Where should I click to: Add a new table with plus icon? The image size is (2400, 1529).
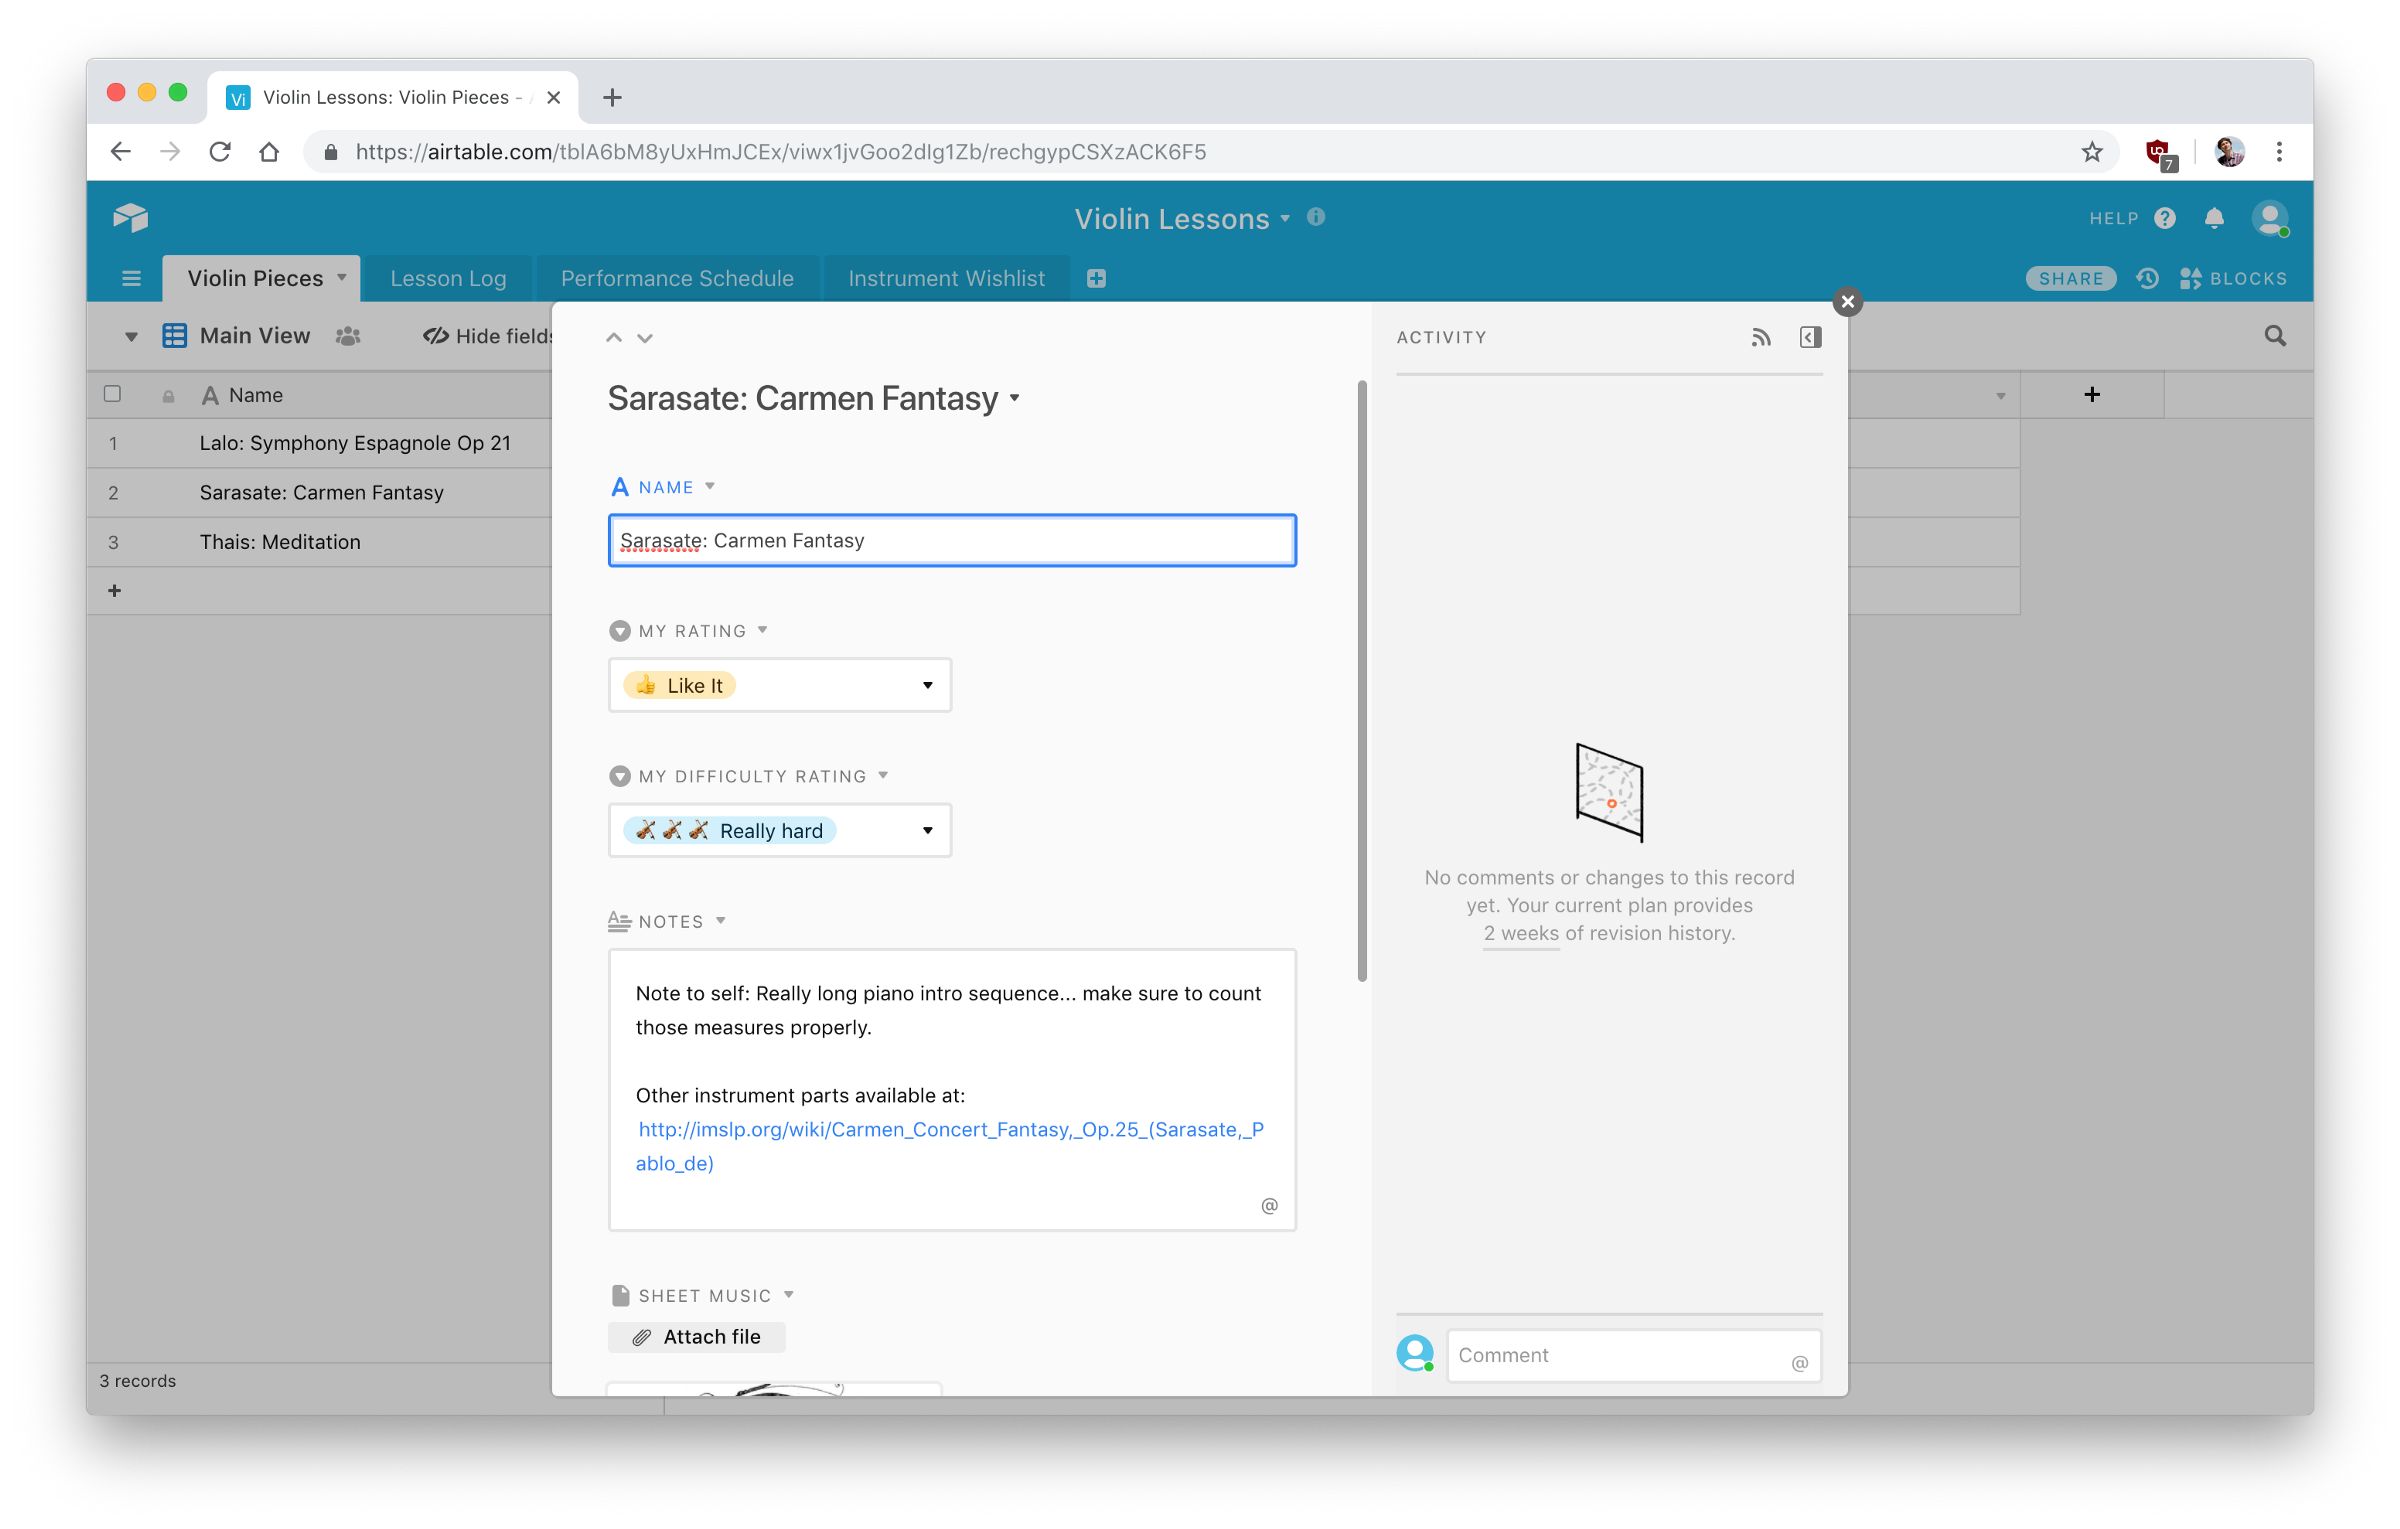click(x=1096, y=279)
